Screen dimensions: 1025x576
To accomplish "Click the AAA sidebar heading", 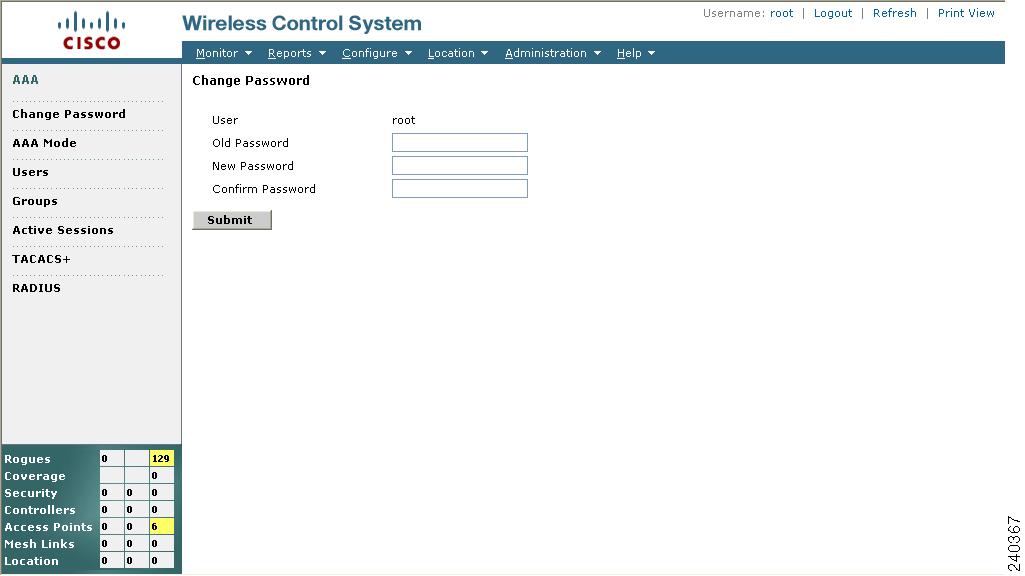I will [x=25, y=80].
